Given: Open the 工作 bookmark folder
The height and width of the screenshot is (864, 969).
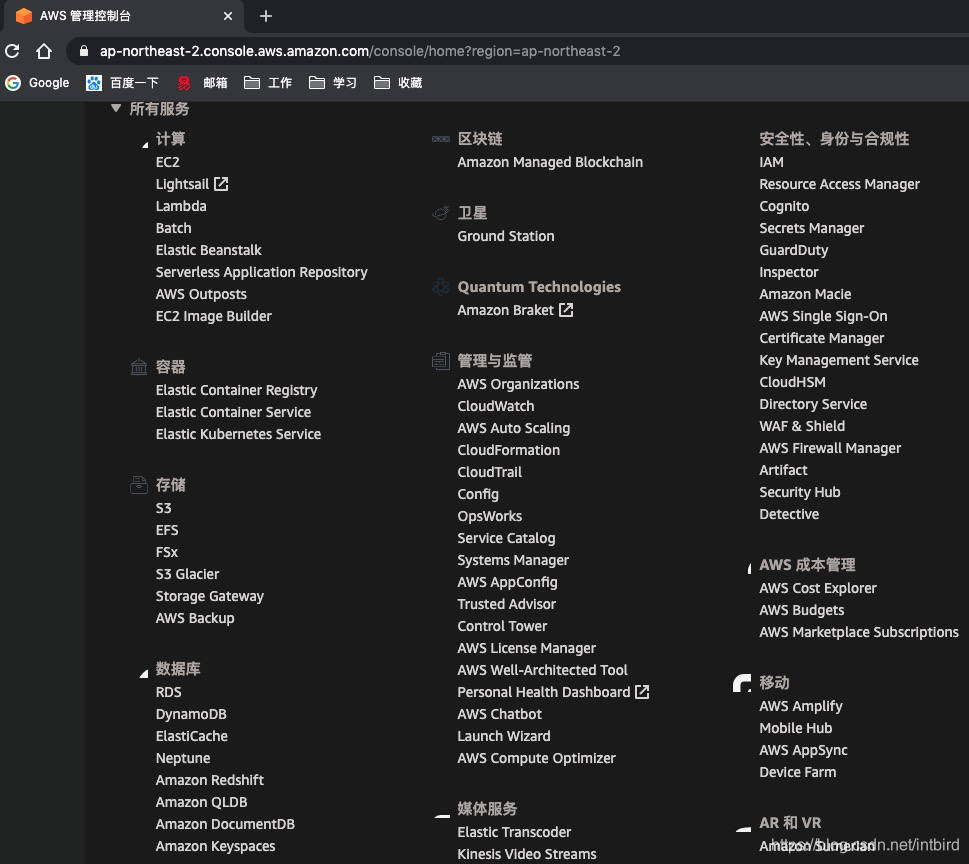Looking at the screenshot, I should [268, 83].
